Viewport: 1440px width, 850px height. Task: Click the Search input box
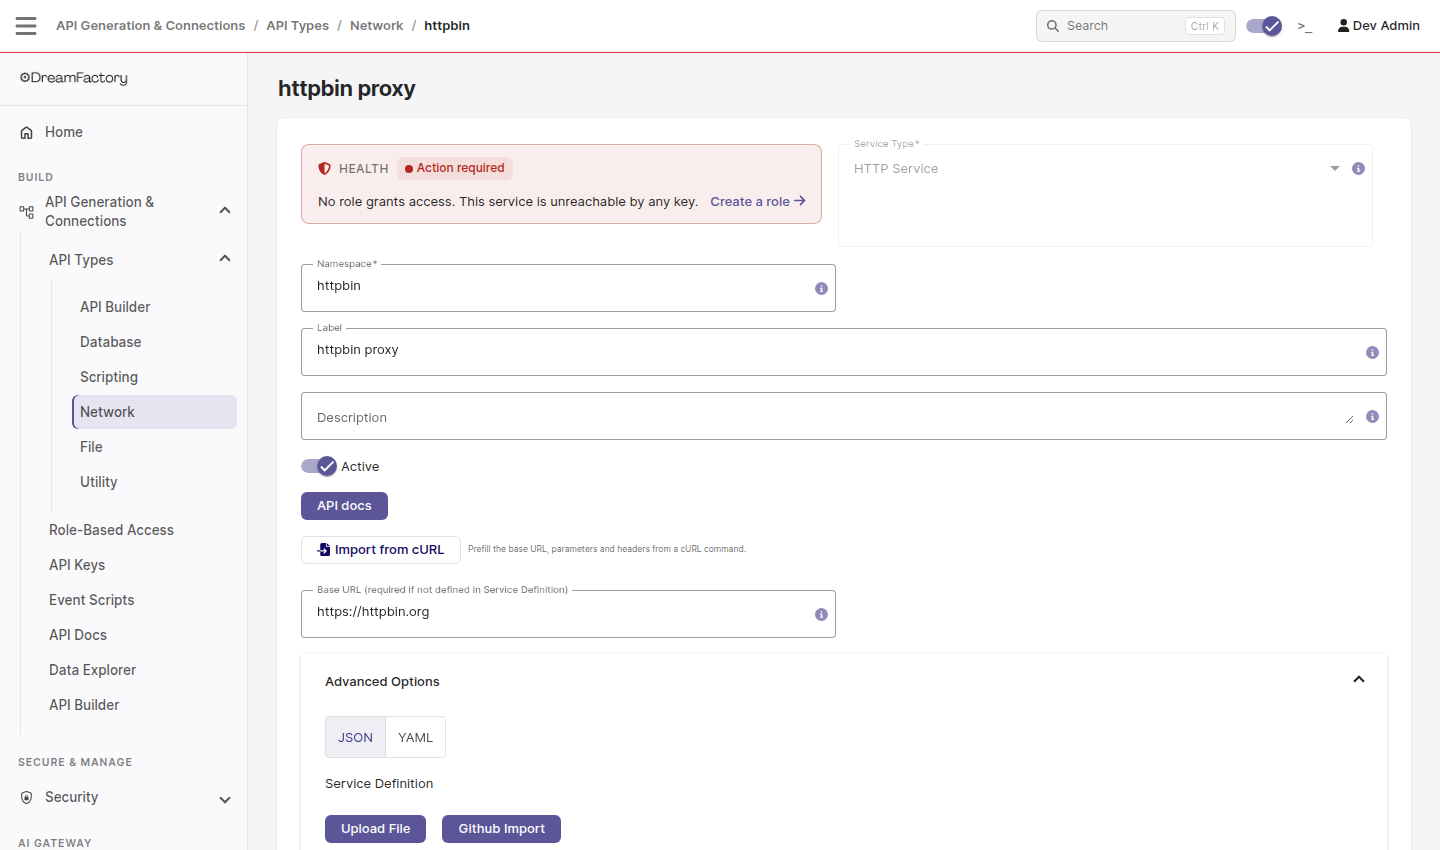[x=1135, y=26]
